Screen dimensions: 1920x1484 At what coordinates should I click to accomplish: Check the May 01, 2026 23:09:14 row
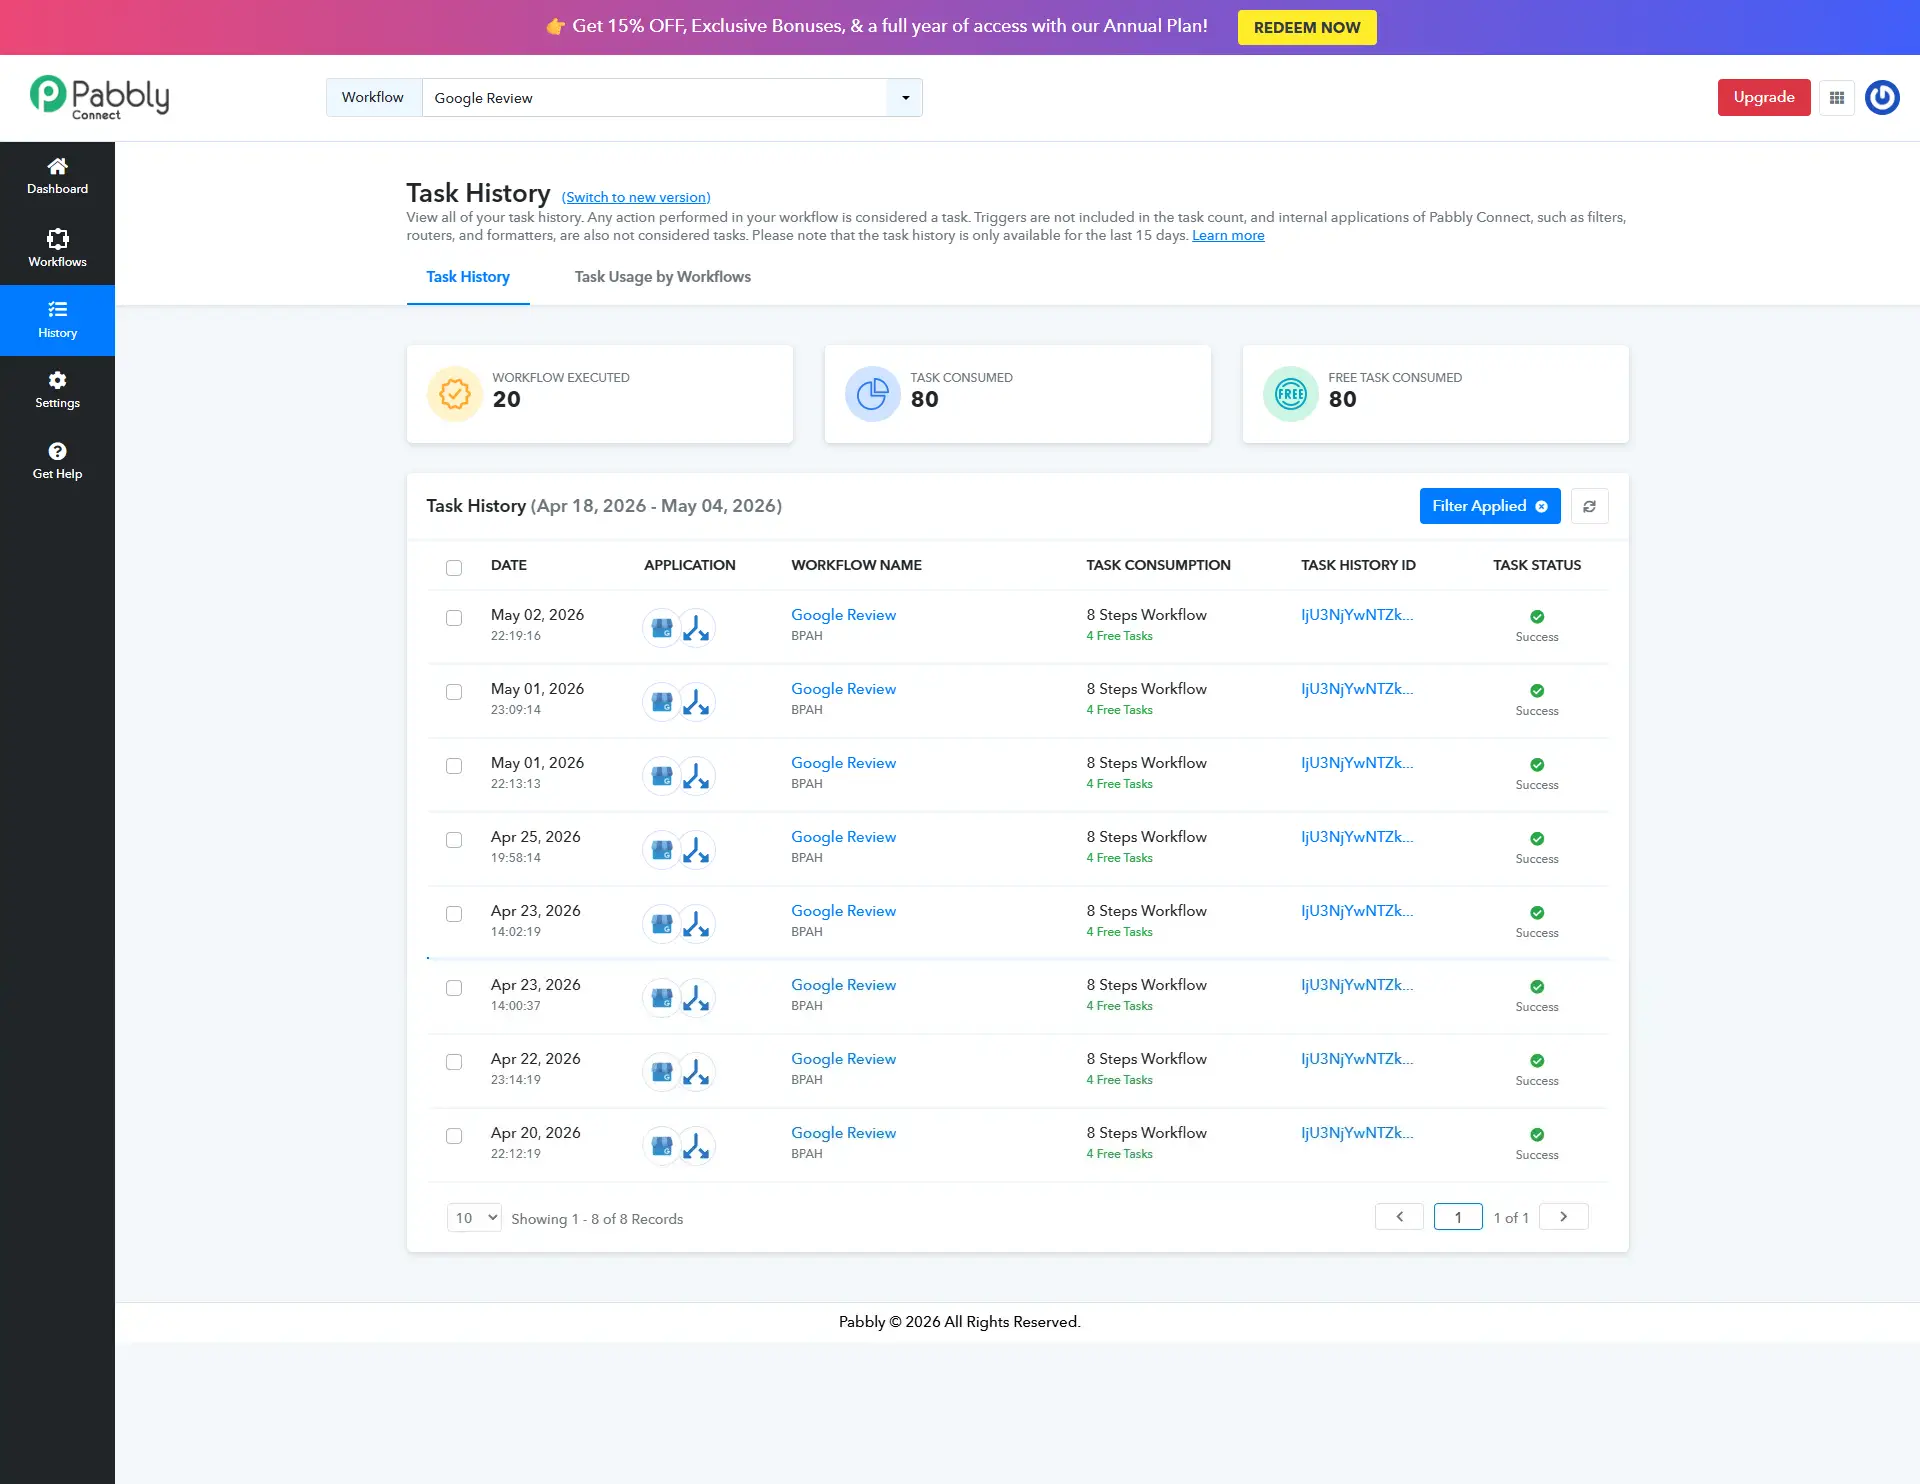pyautogui.click(x=454, y=692)
